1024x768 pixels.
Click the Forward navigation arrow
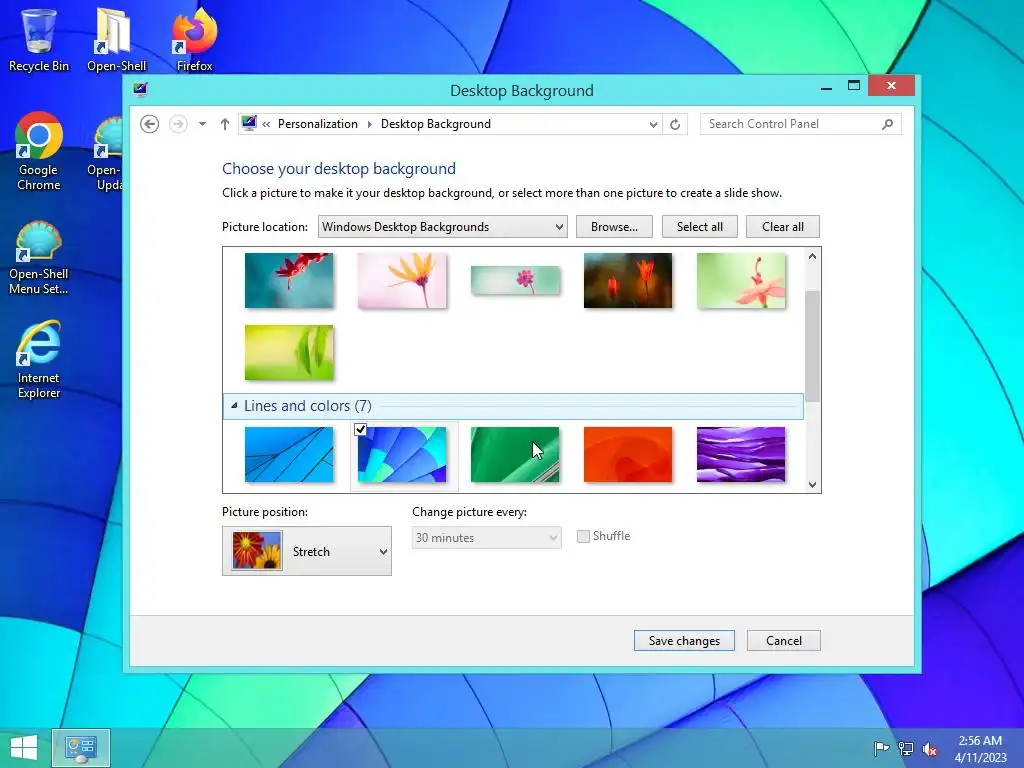[x=178, y=124]
